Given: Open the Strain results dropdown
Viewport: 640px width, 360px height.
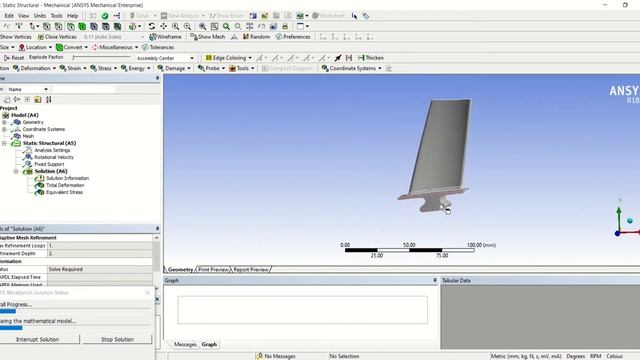Looking at the screenshot, I should (x=73, y=68).
